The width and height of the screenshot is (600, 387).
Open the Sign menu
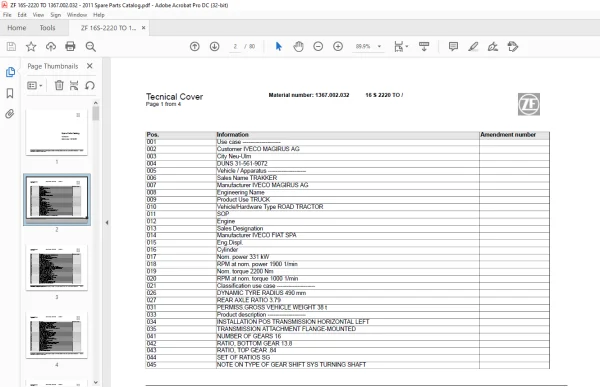[x=55, y=15]
